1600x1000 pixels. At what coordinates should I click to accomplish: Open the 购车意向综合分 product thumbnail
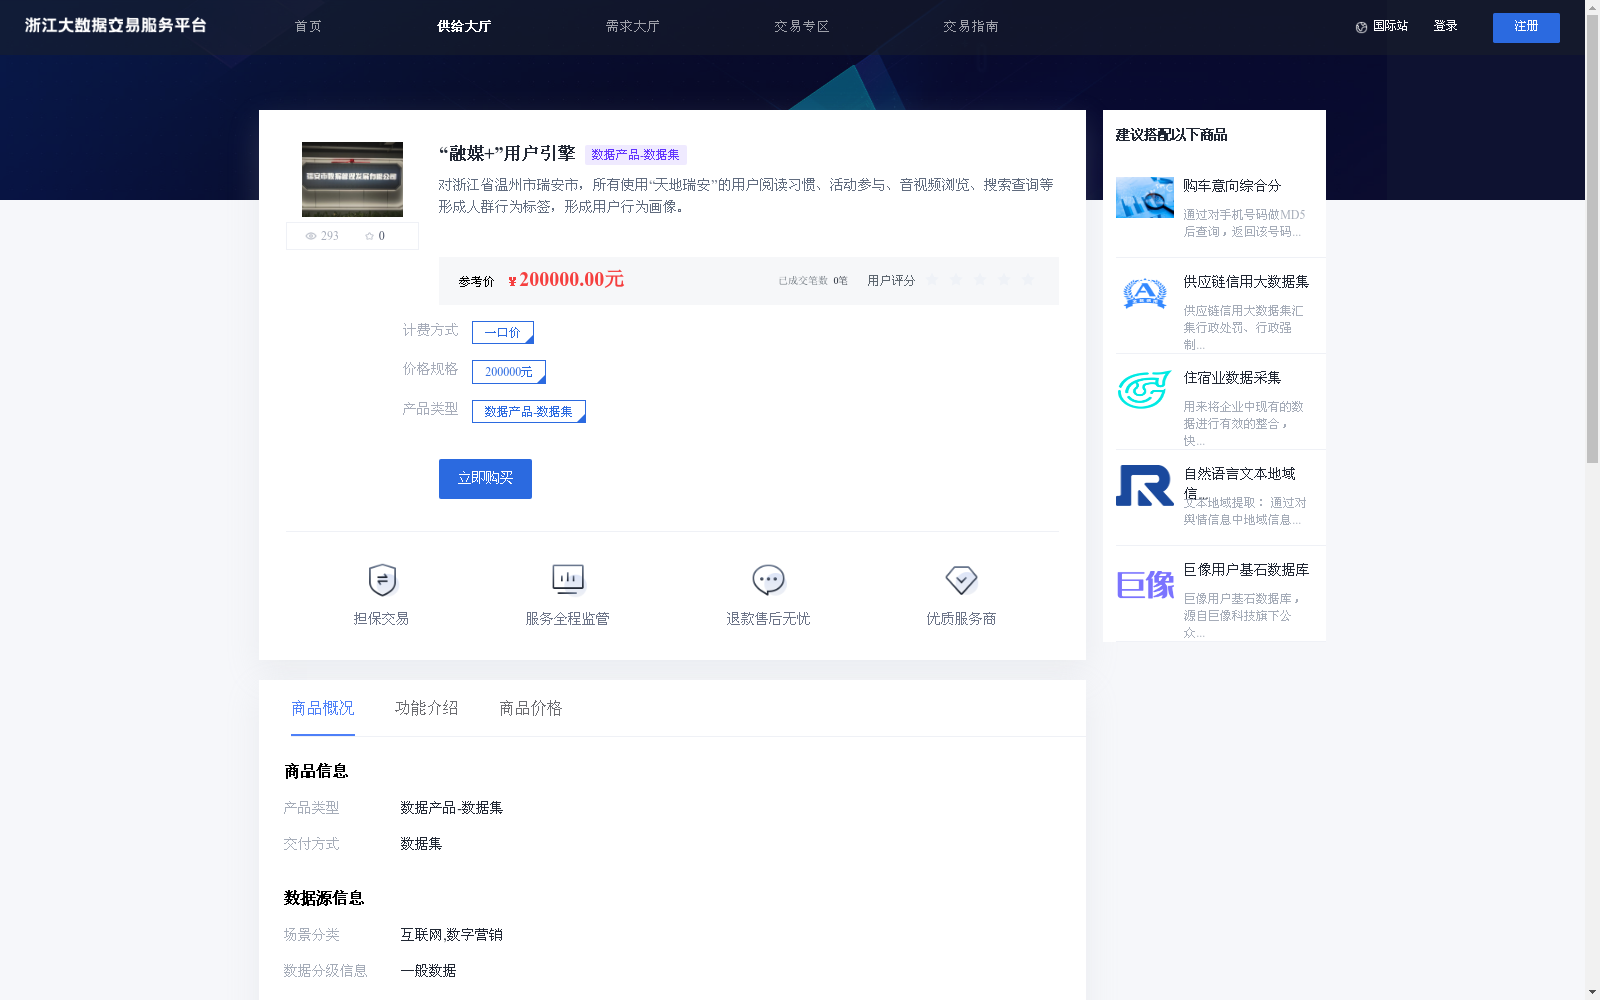(x=1145, y=198)
